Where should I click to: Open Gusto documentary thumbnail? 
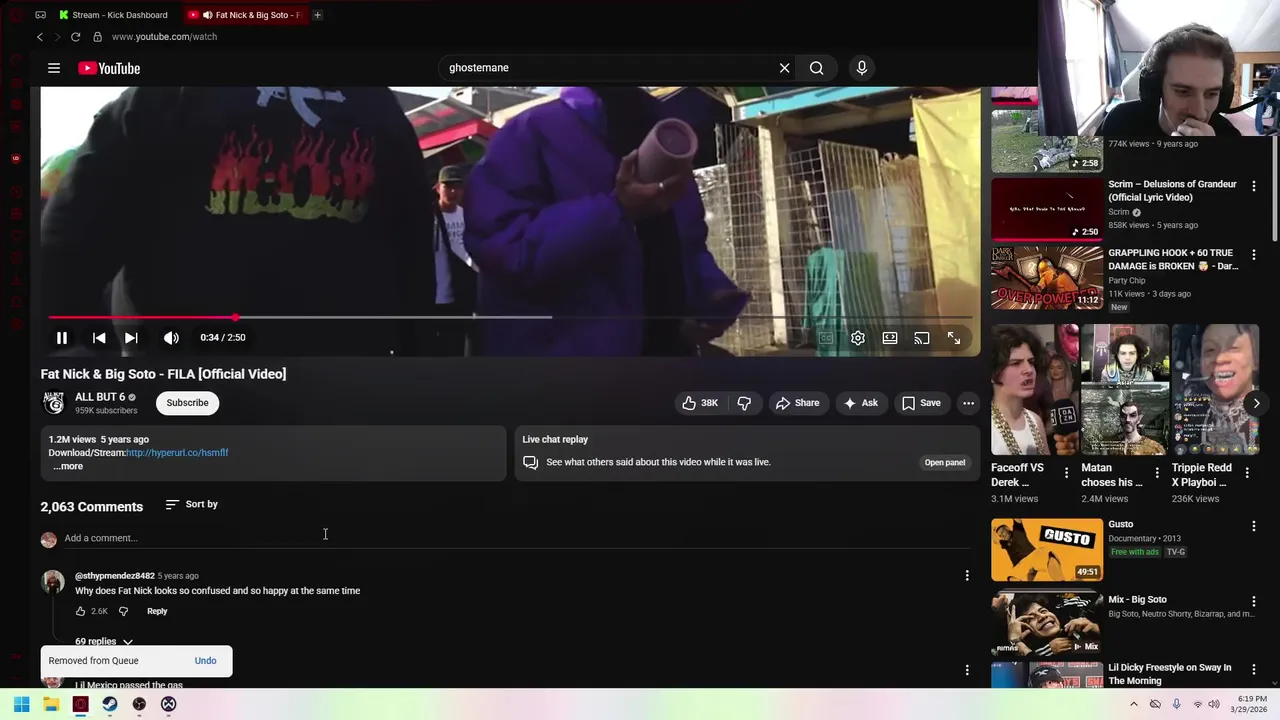tap(1047, 549)
